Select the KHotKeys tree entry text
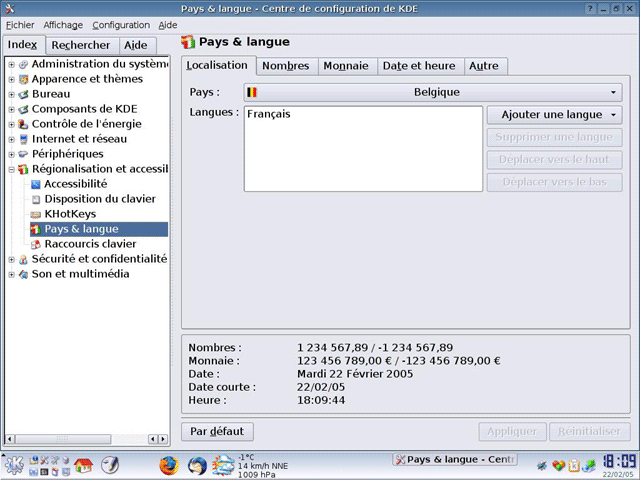Viewport: 640px width, 480px height. point(70,214)
